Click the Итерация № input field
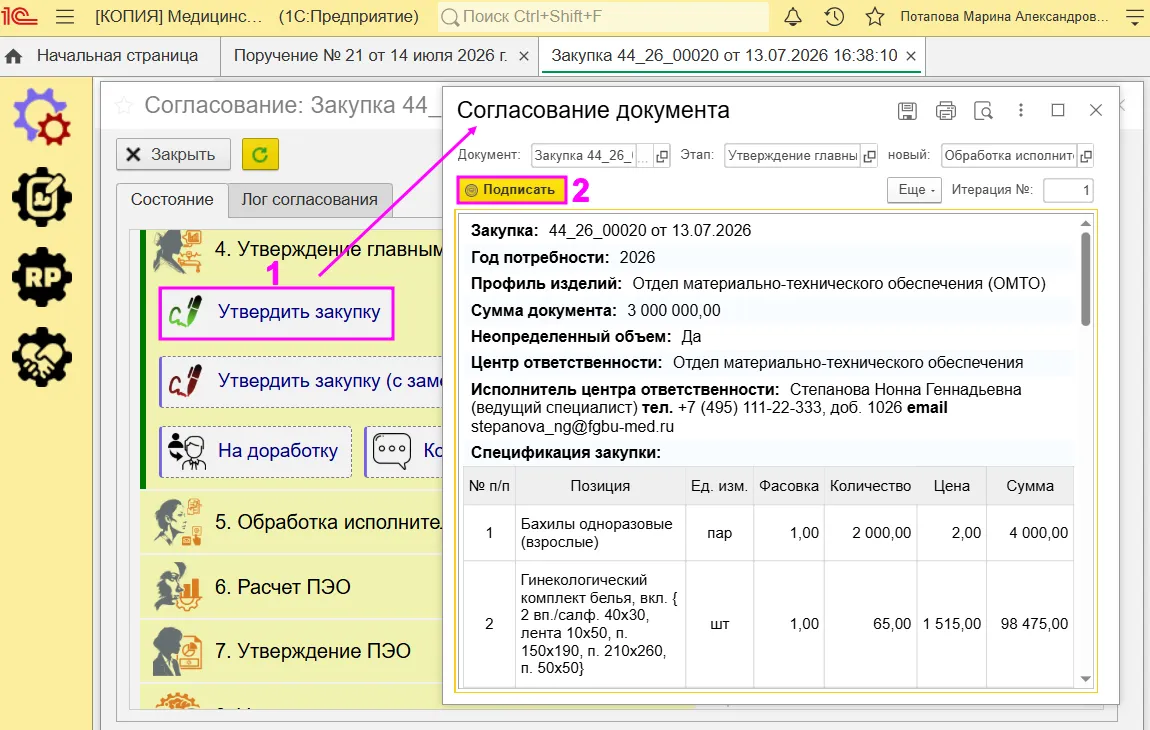Image resolution: width=1150 pixels, height=730 pixels. [1068, 190]
